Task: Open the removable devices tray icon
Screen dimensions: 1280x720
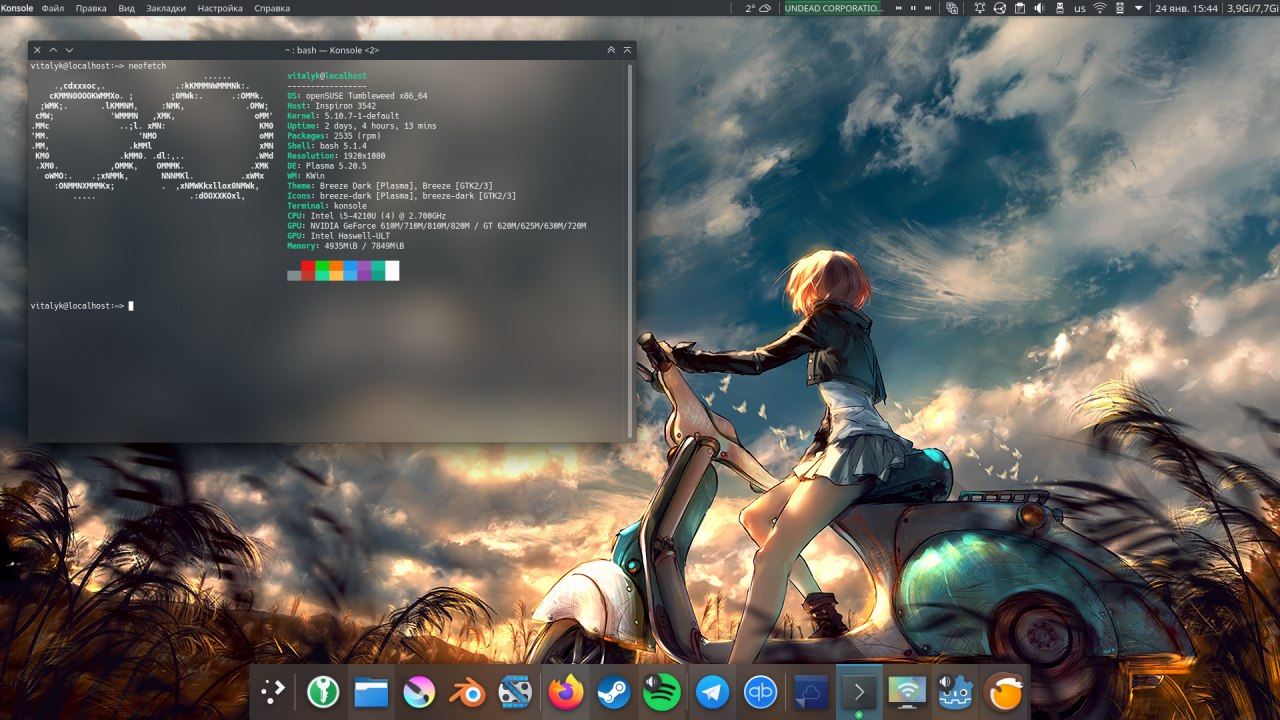Action: click(x=1059, y=8)
